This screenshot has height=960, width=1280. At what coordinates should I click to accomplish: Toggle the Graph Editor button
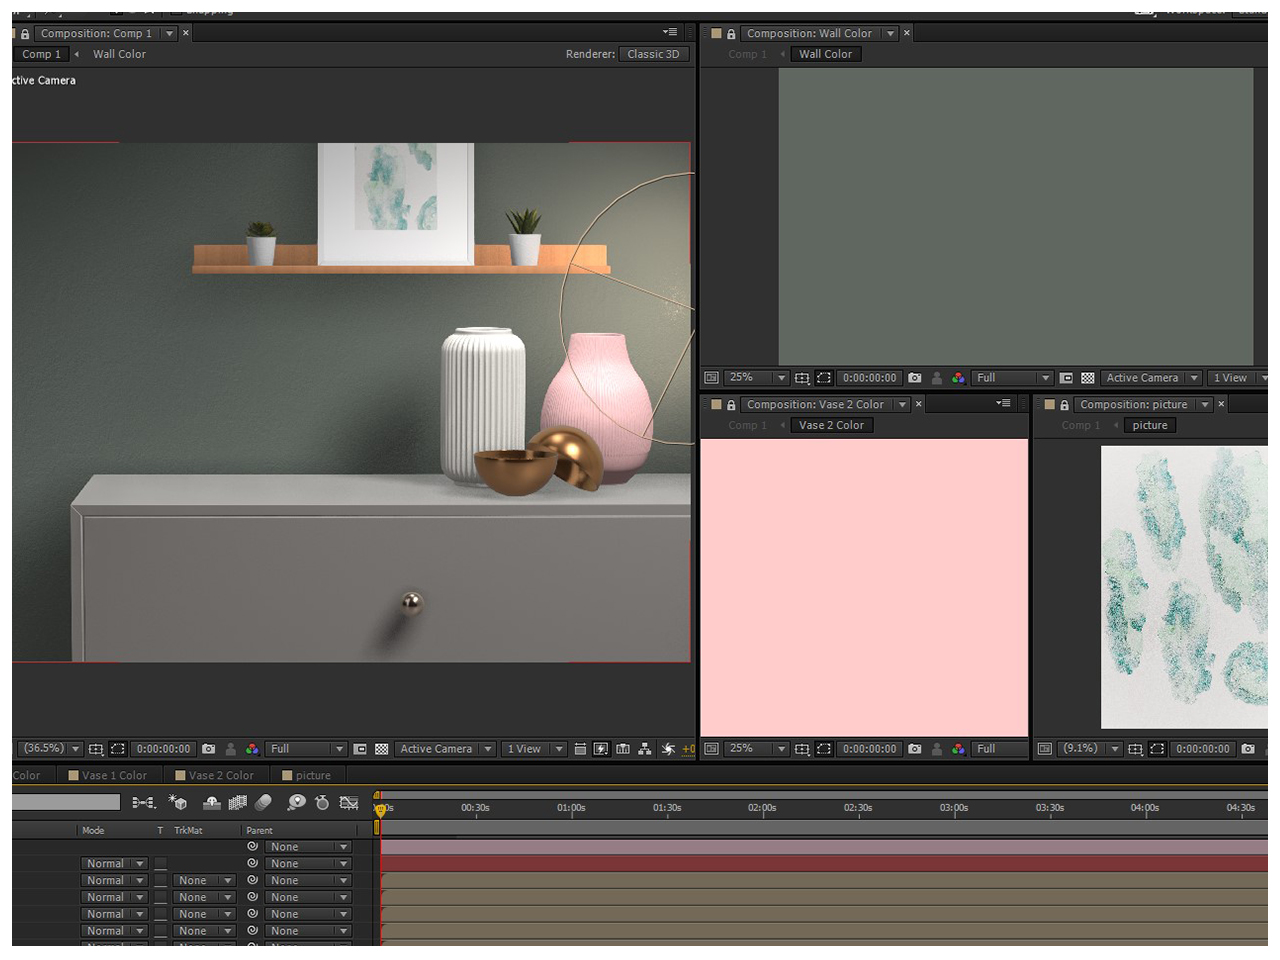(349, 802)
